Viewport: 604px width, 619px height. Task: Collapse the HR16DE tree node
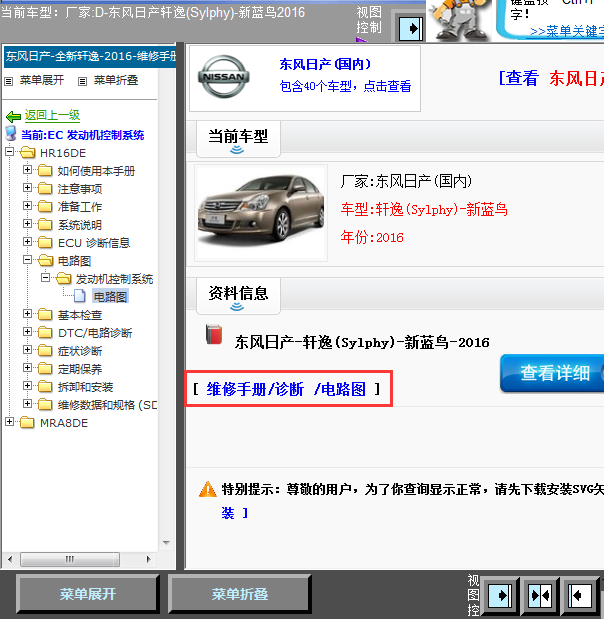[x=9, y=152]
